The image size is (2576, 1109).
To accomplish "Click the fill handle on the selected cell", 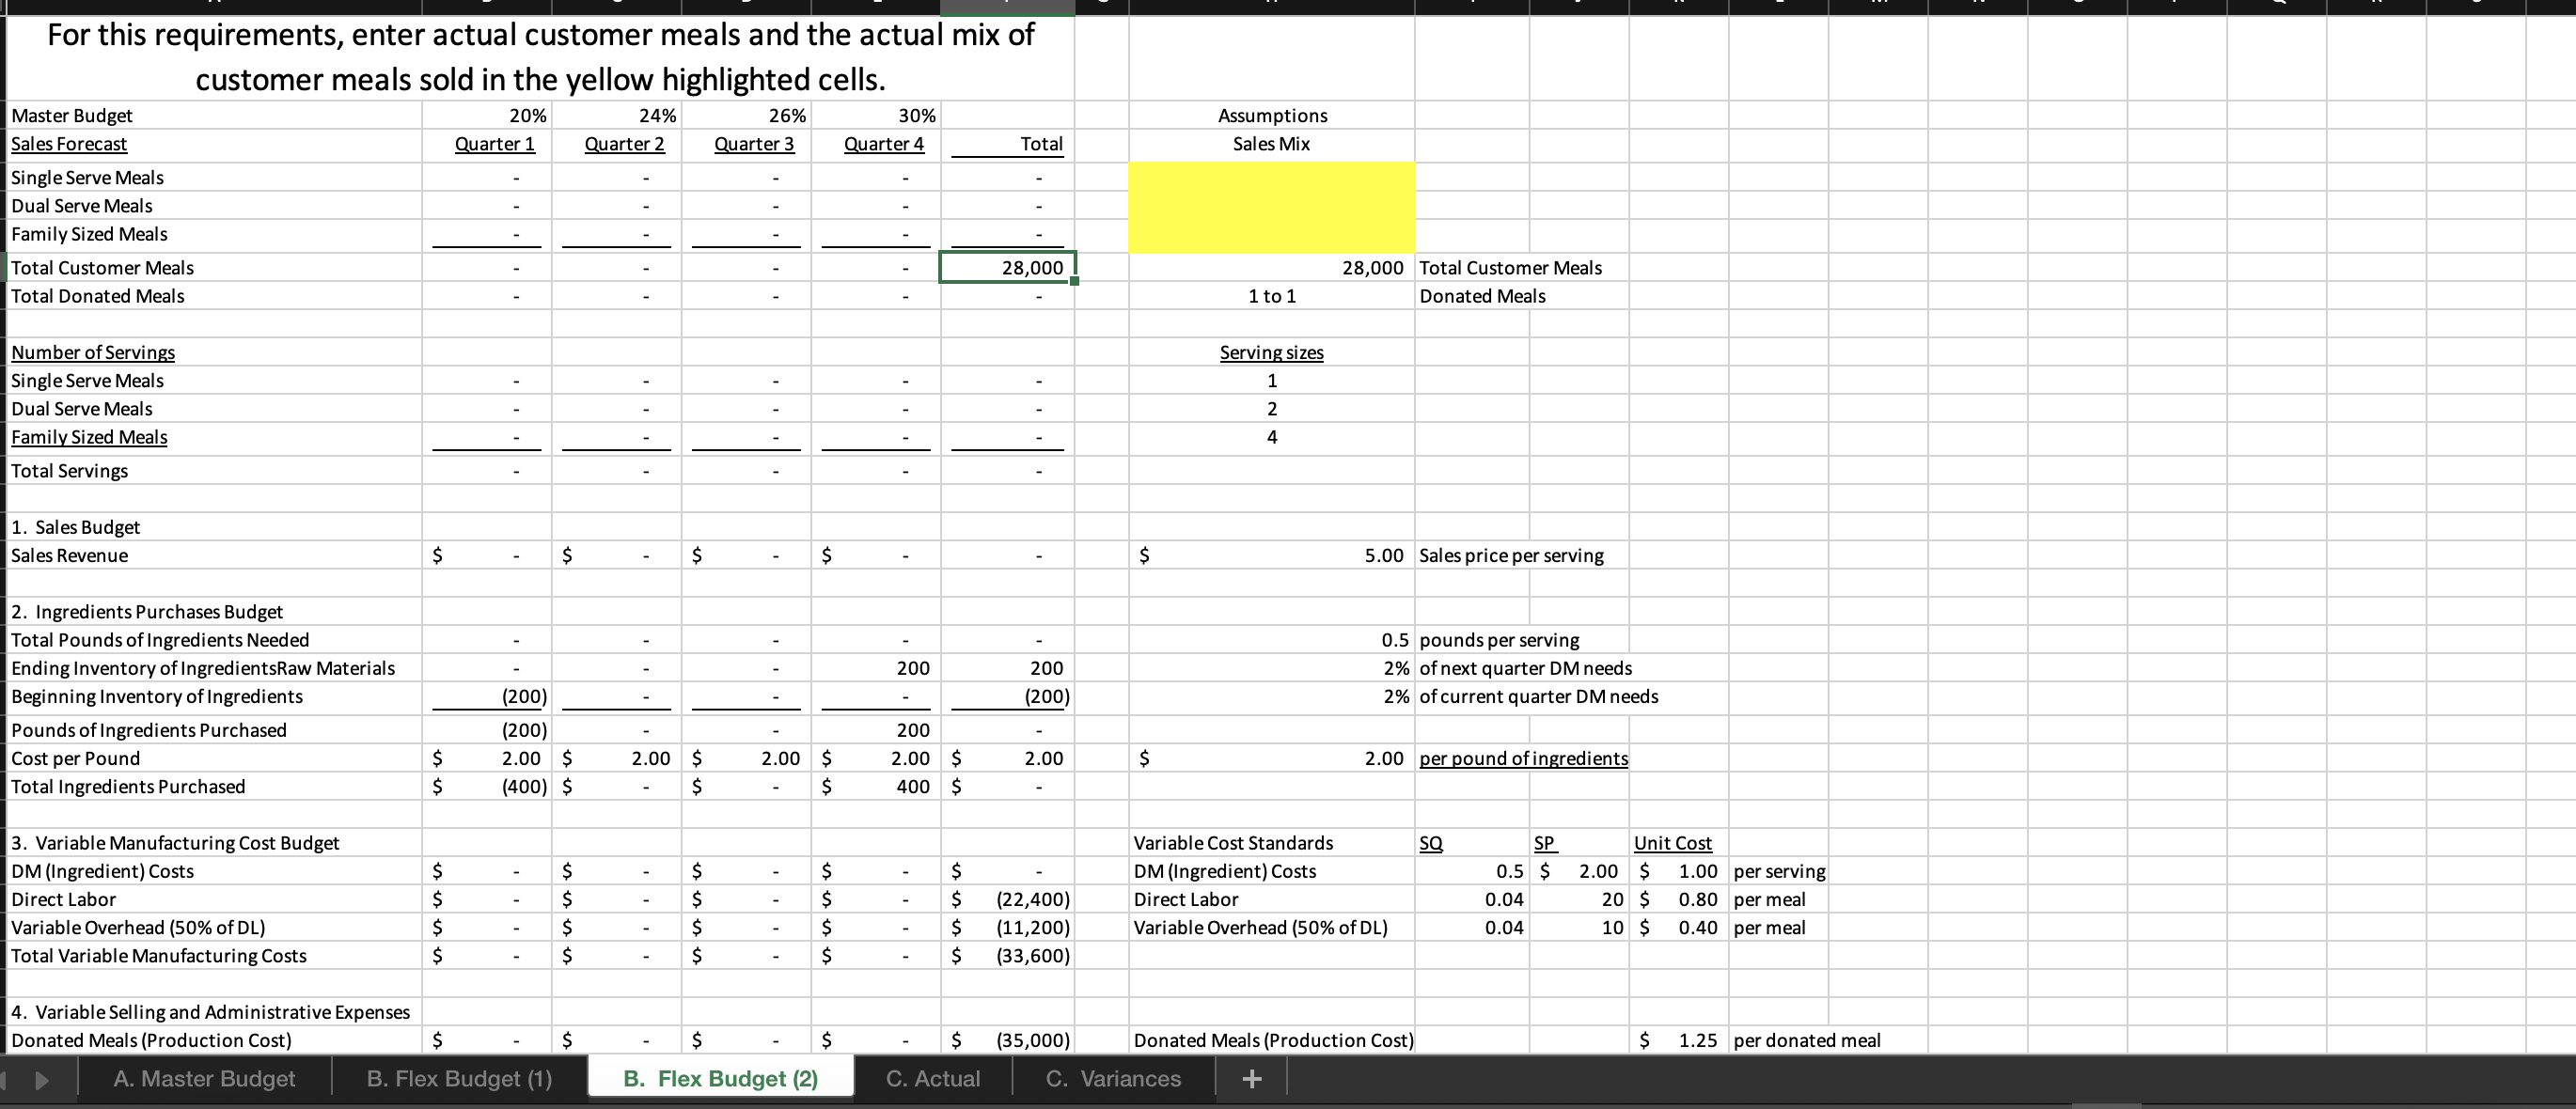I will [1073, 282].
